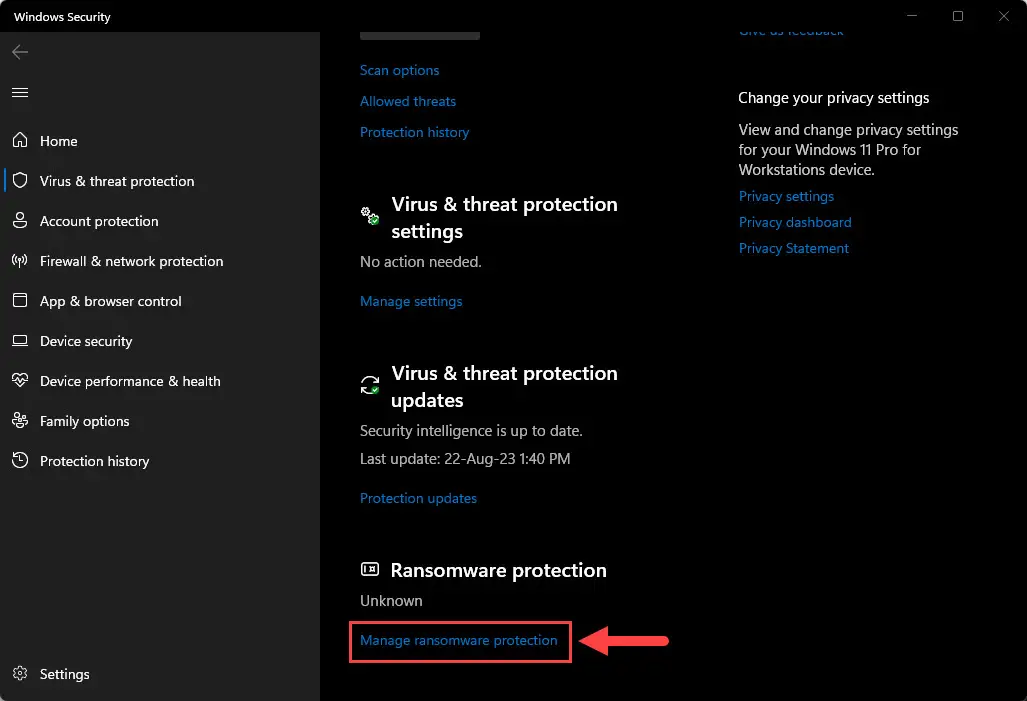
Task: Click the Home house icon
Action: coord(20,140)
